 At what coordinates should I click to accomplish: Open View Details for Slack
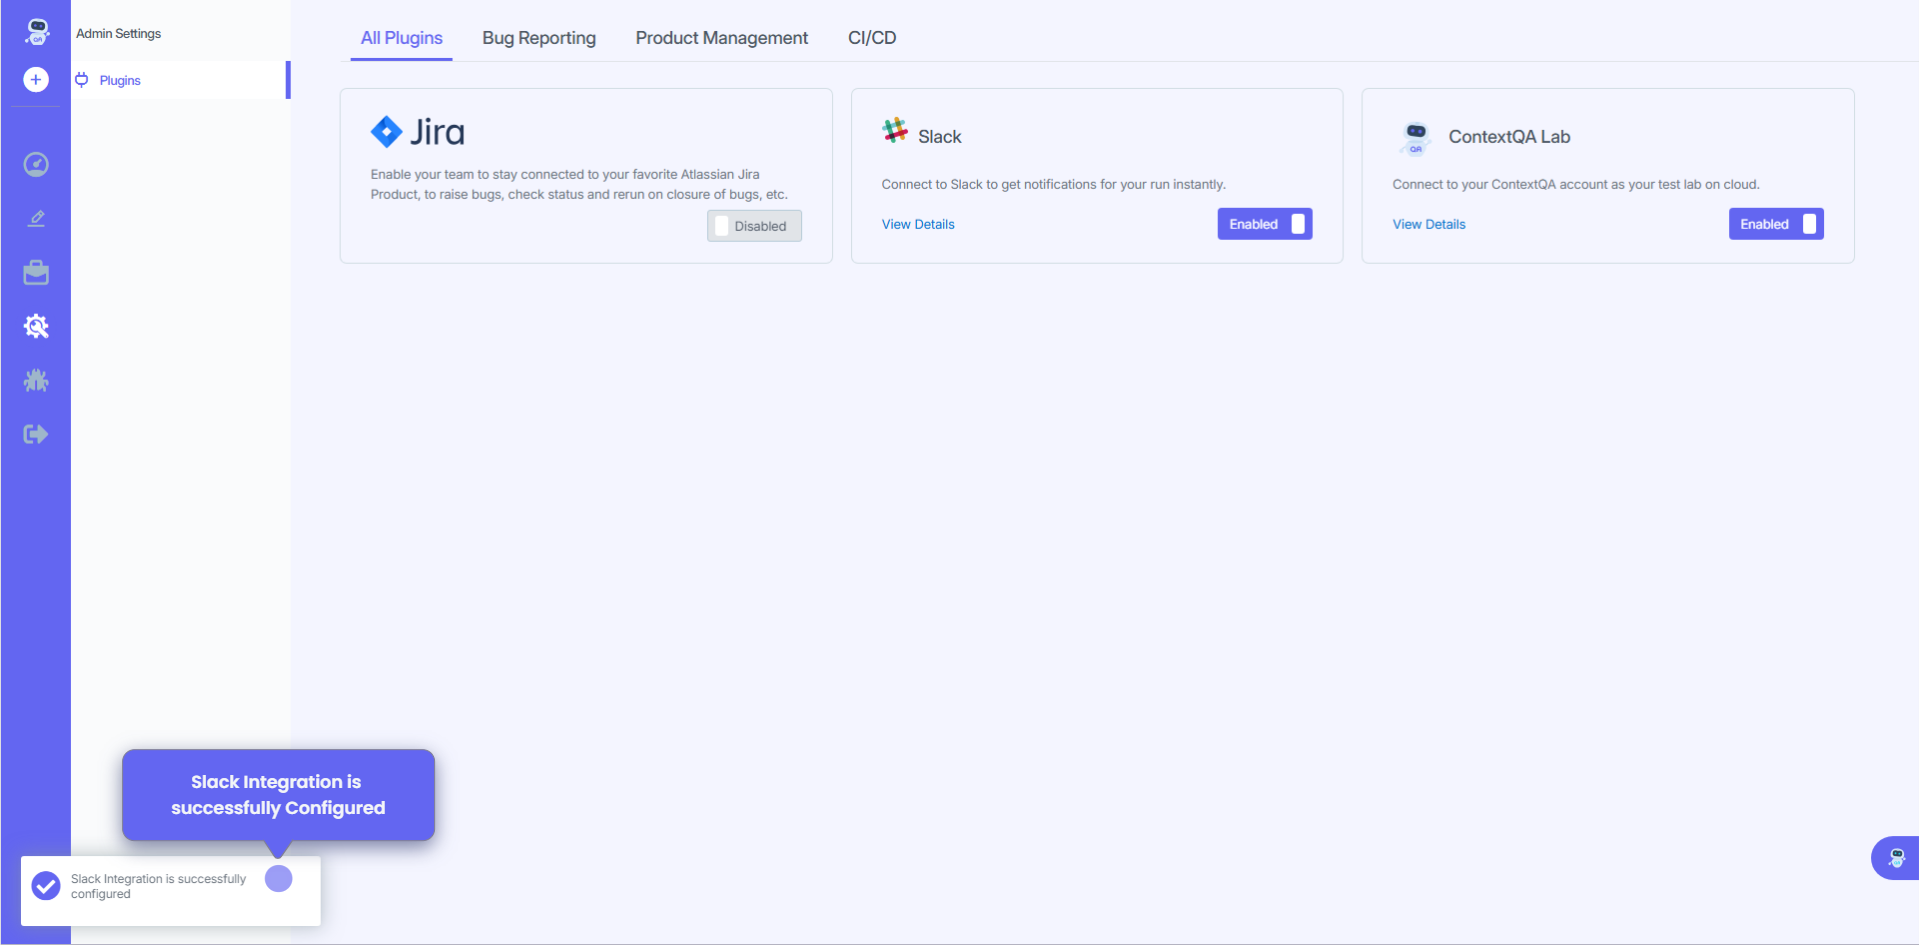917,225
